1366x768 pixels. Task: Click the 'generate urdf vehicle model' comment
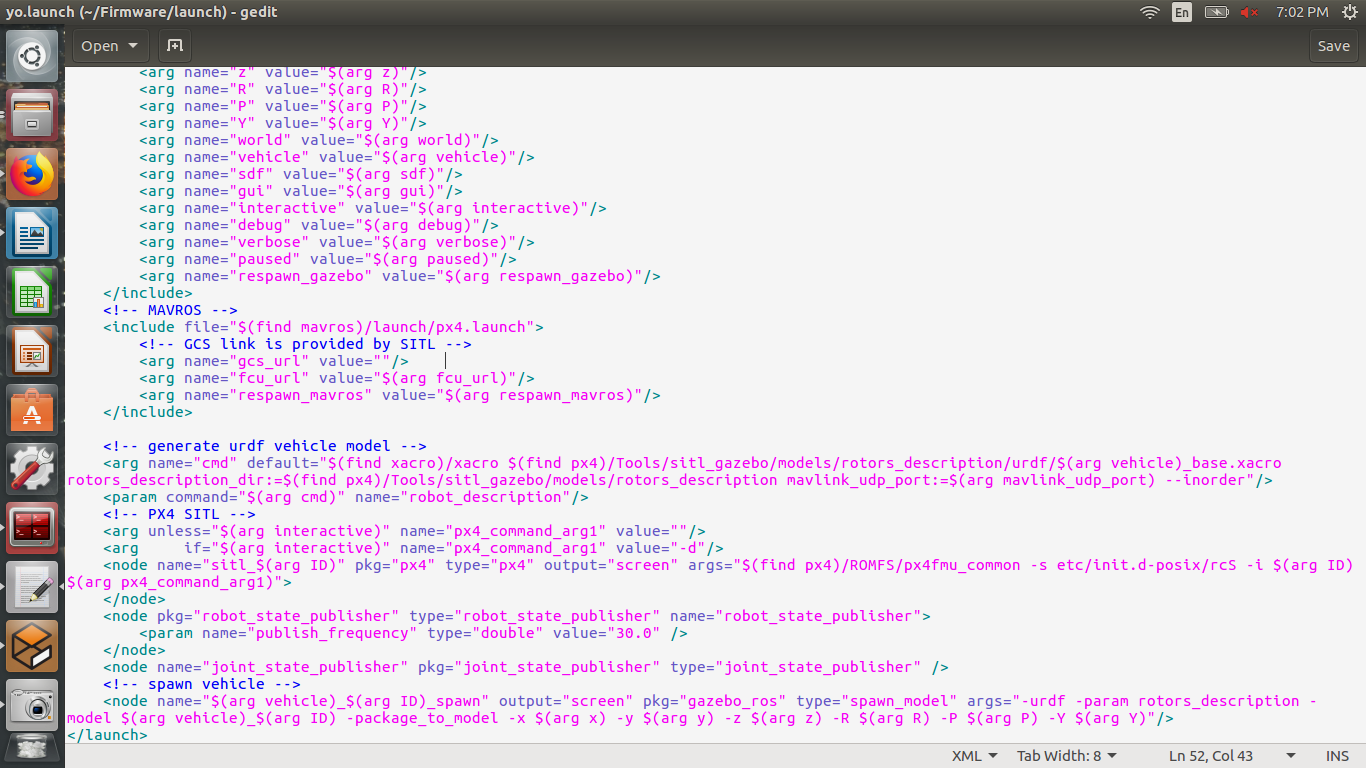click(x=265, y=446)
